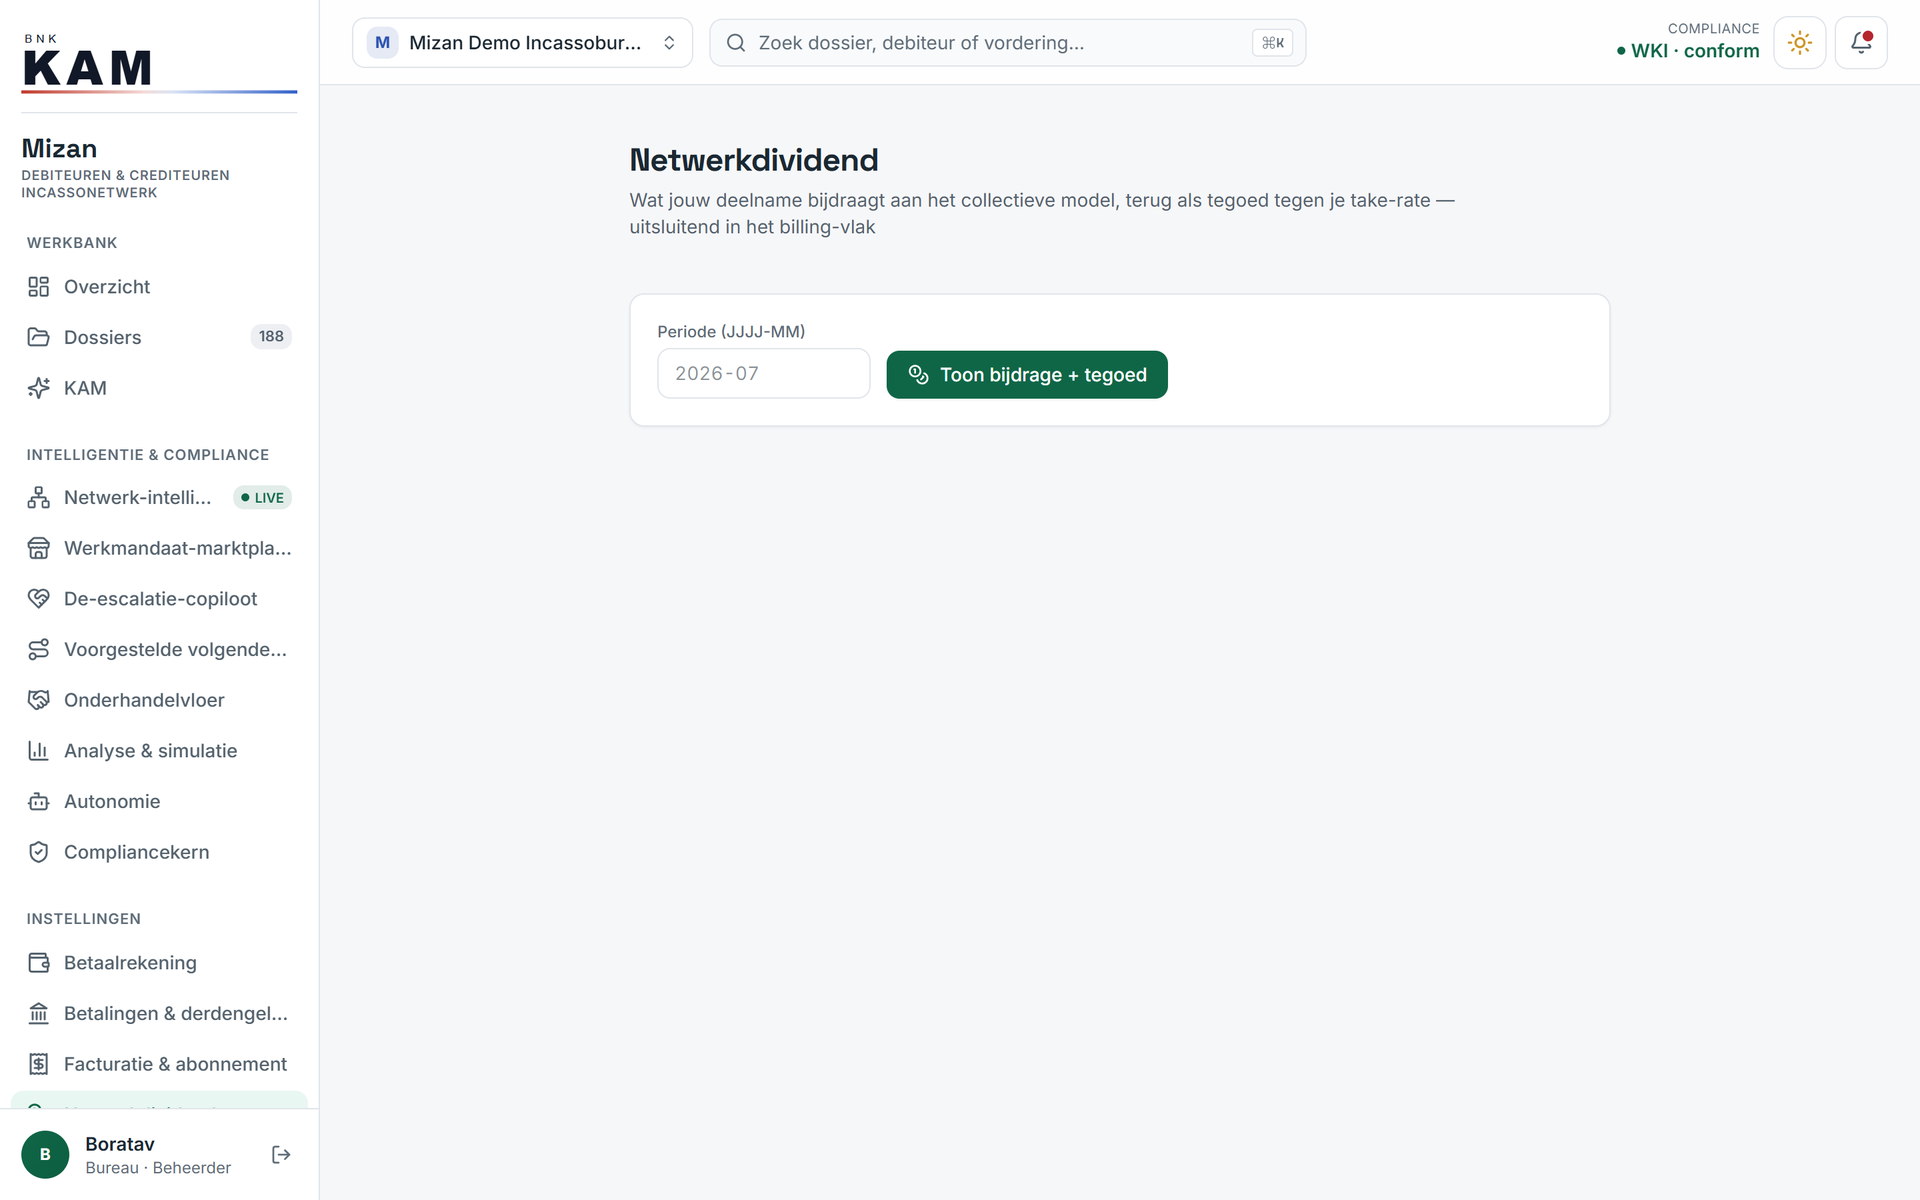Open Betaalrekening wallet icon
The height and width of the screenshot is (1200, 1920).
[x=38, y=963]
